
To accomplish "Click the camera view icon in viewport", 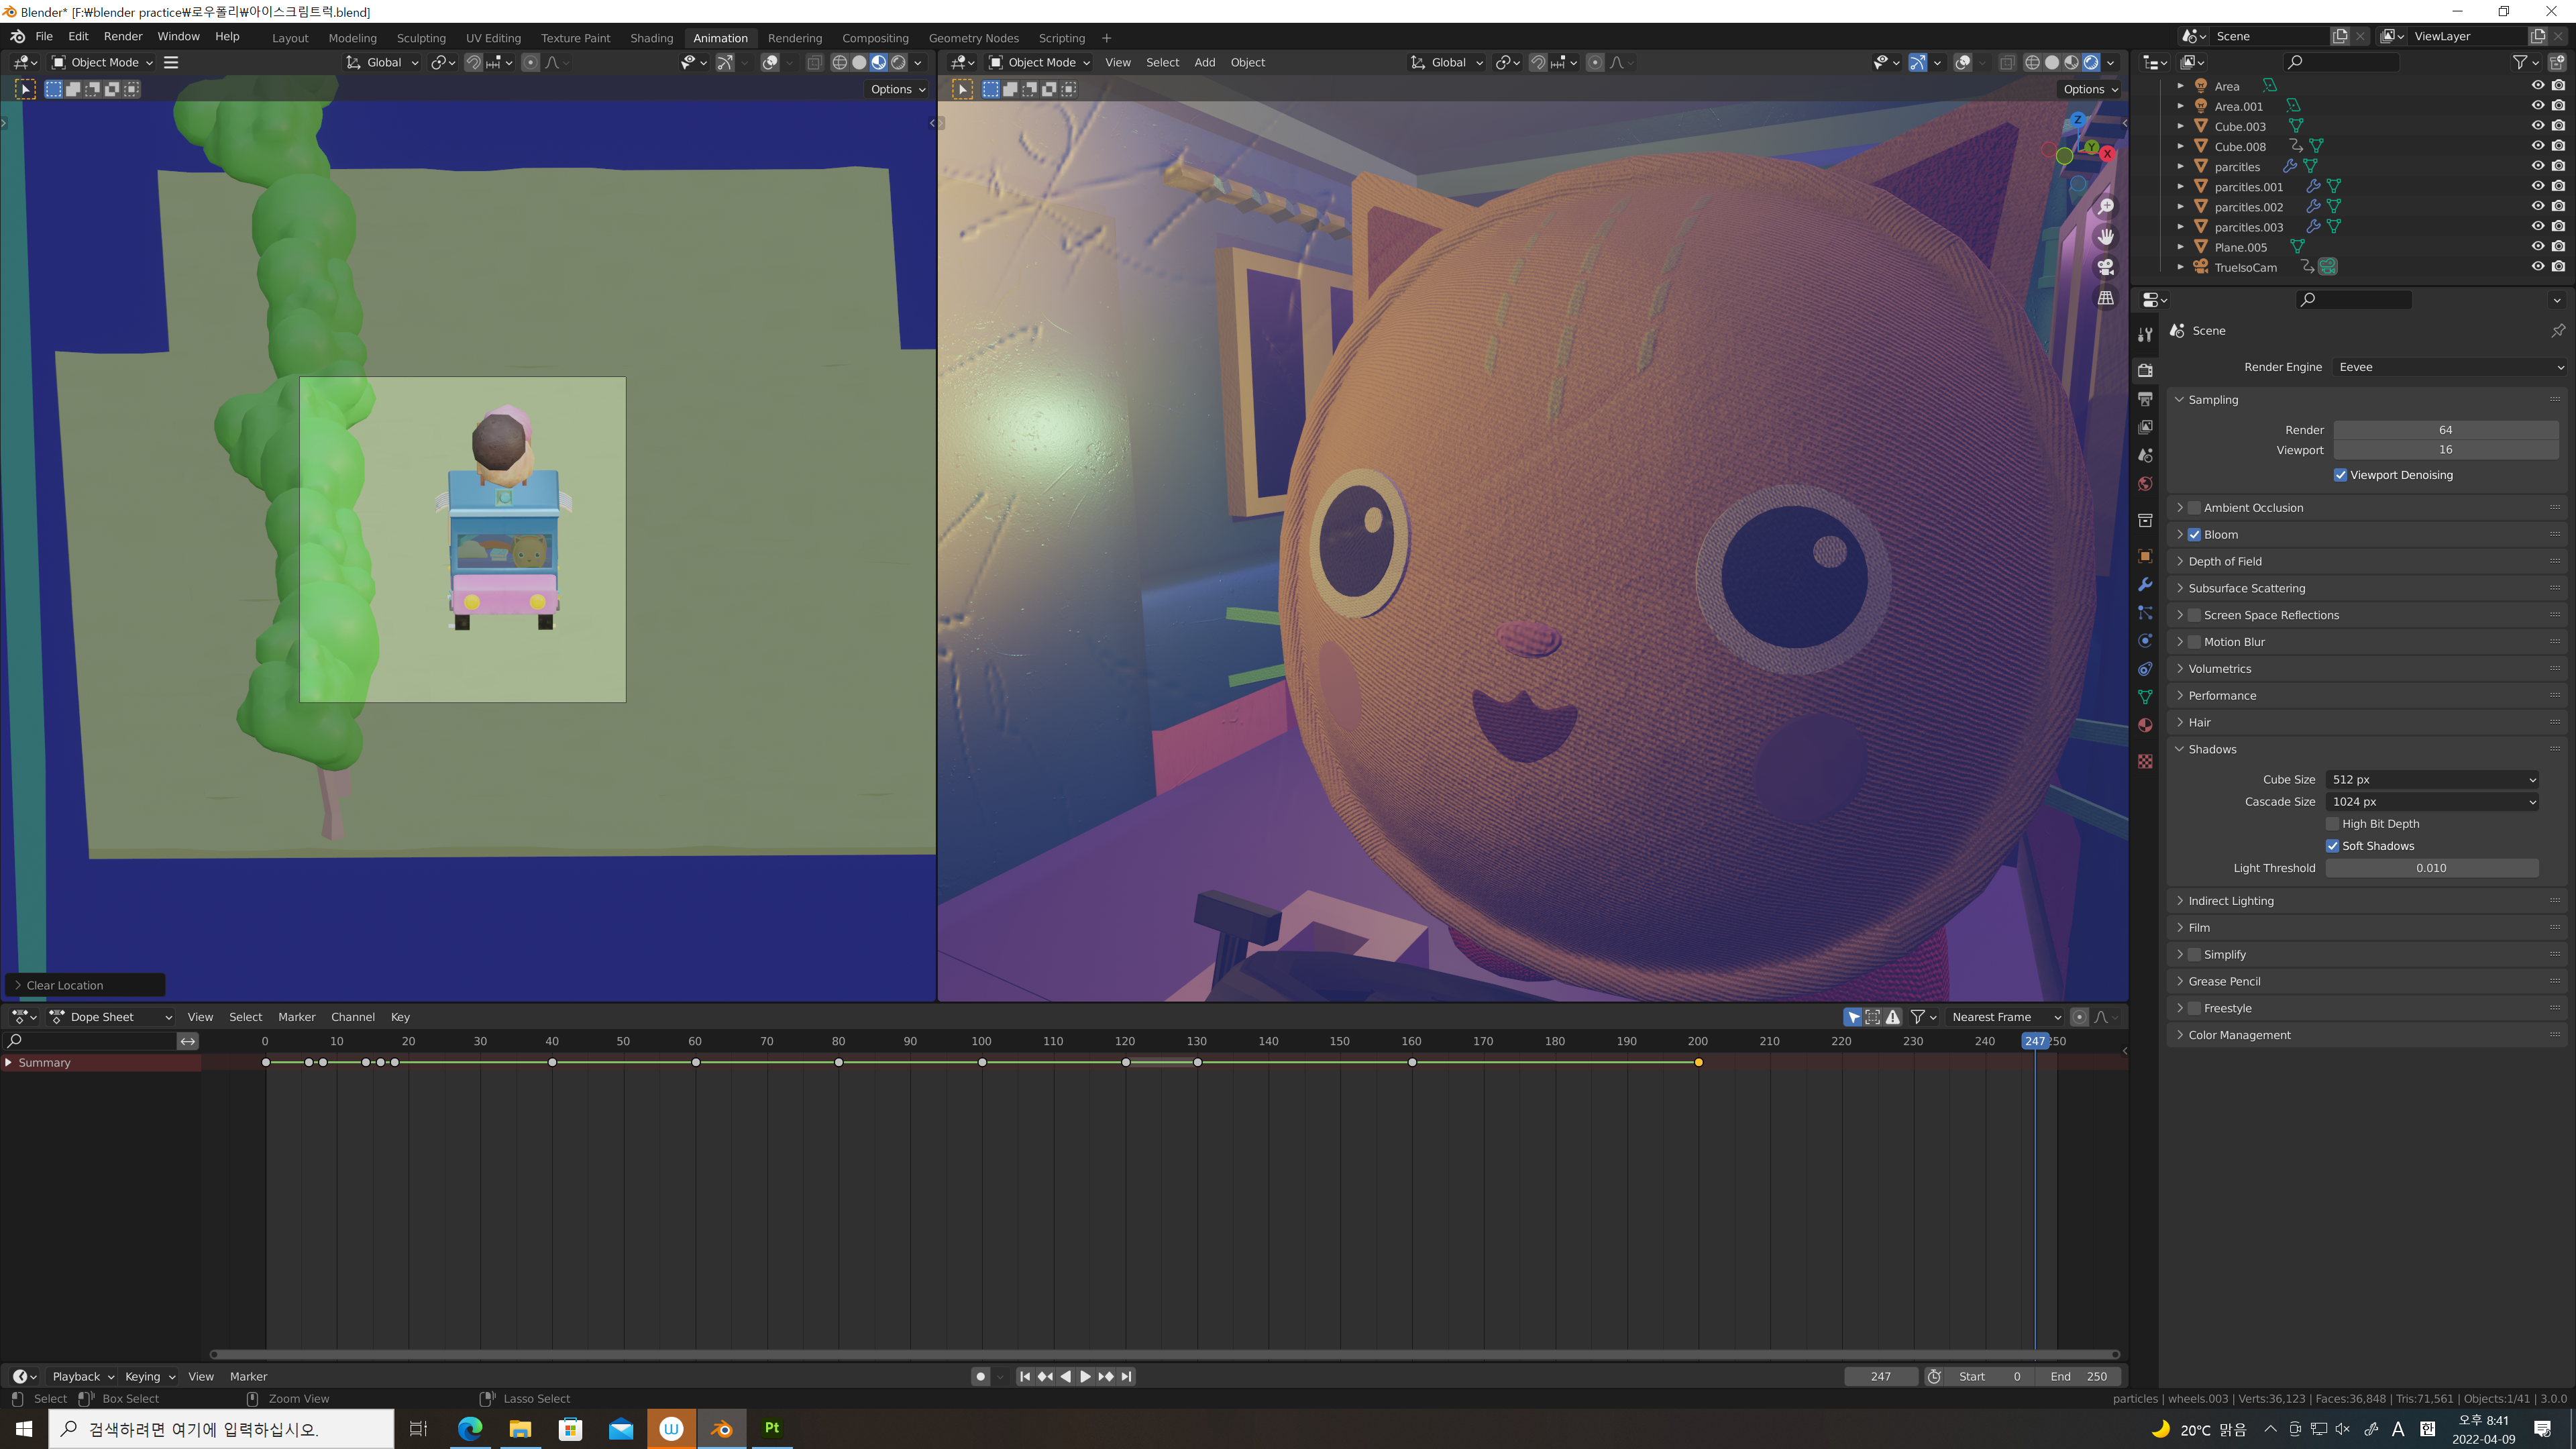I will pos(2106,267).
